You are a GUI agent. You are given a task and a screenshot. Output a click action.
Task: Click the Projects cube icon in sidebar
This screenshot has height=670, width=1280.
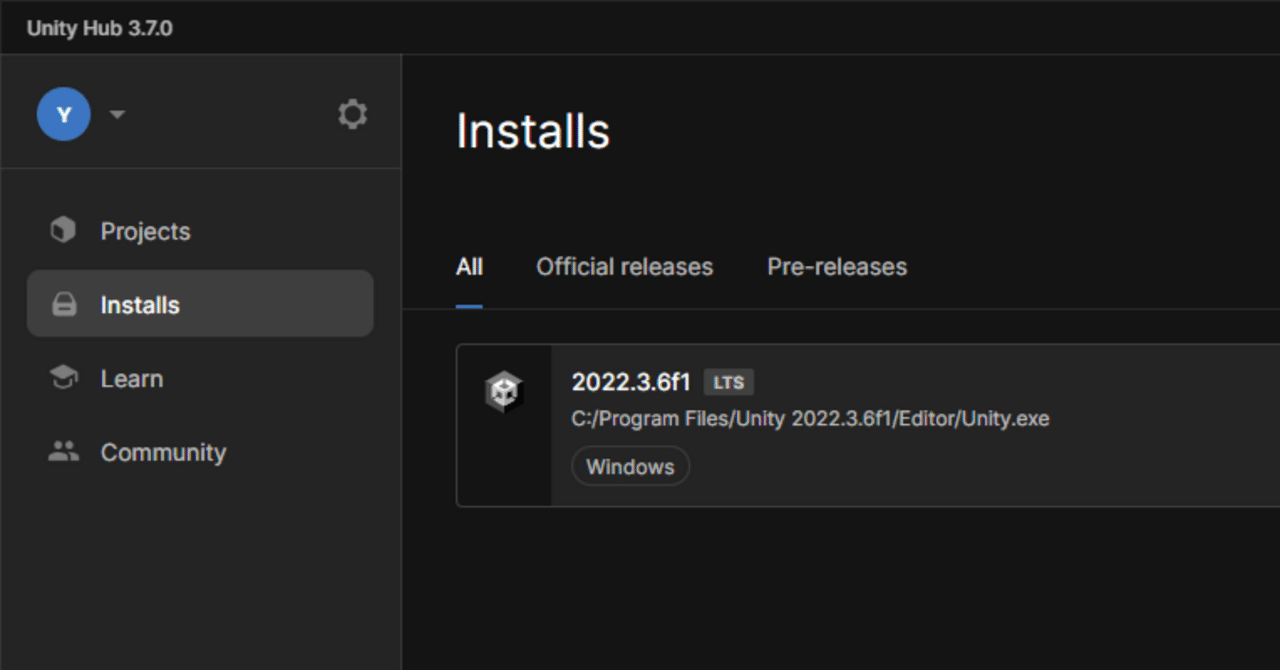click(x=63, y=231)
